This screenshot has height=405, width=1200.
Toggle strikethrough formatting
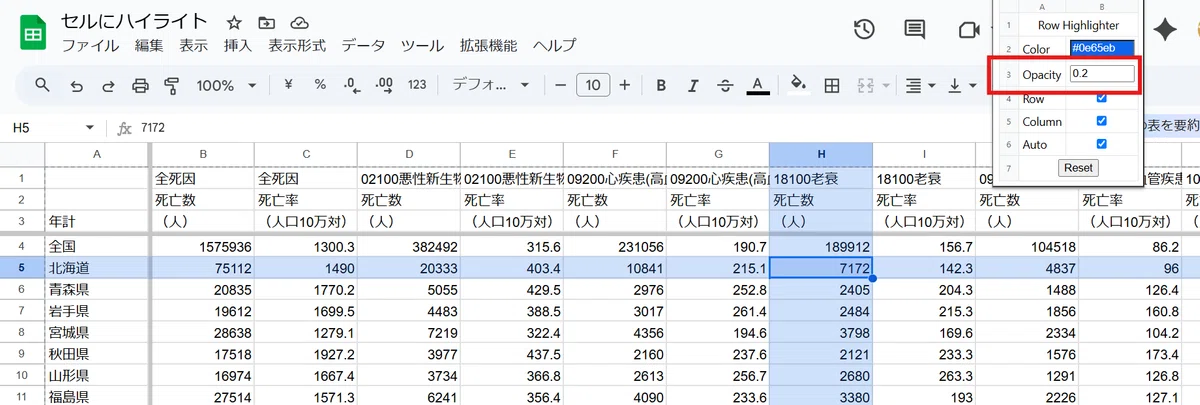tap(725, 85)
